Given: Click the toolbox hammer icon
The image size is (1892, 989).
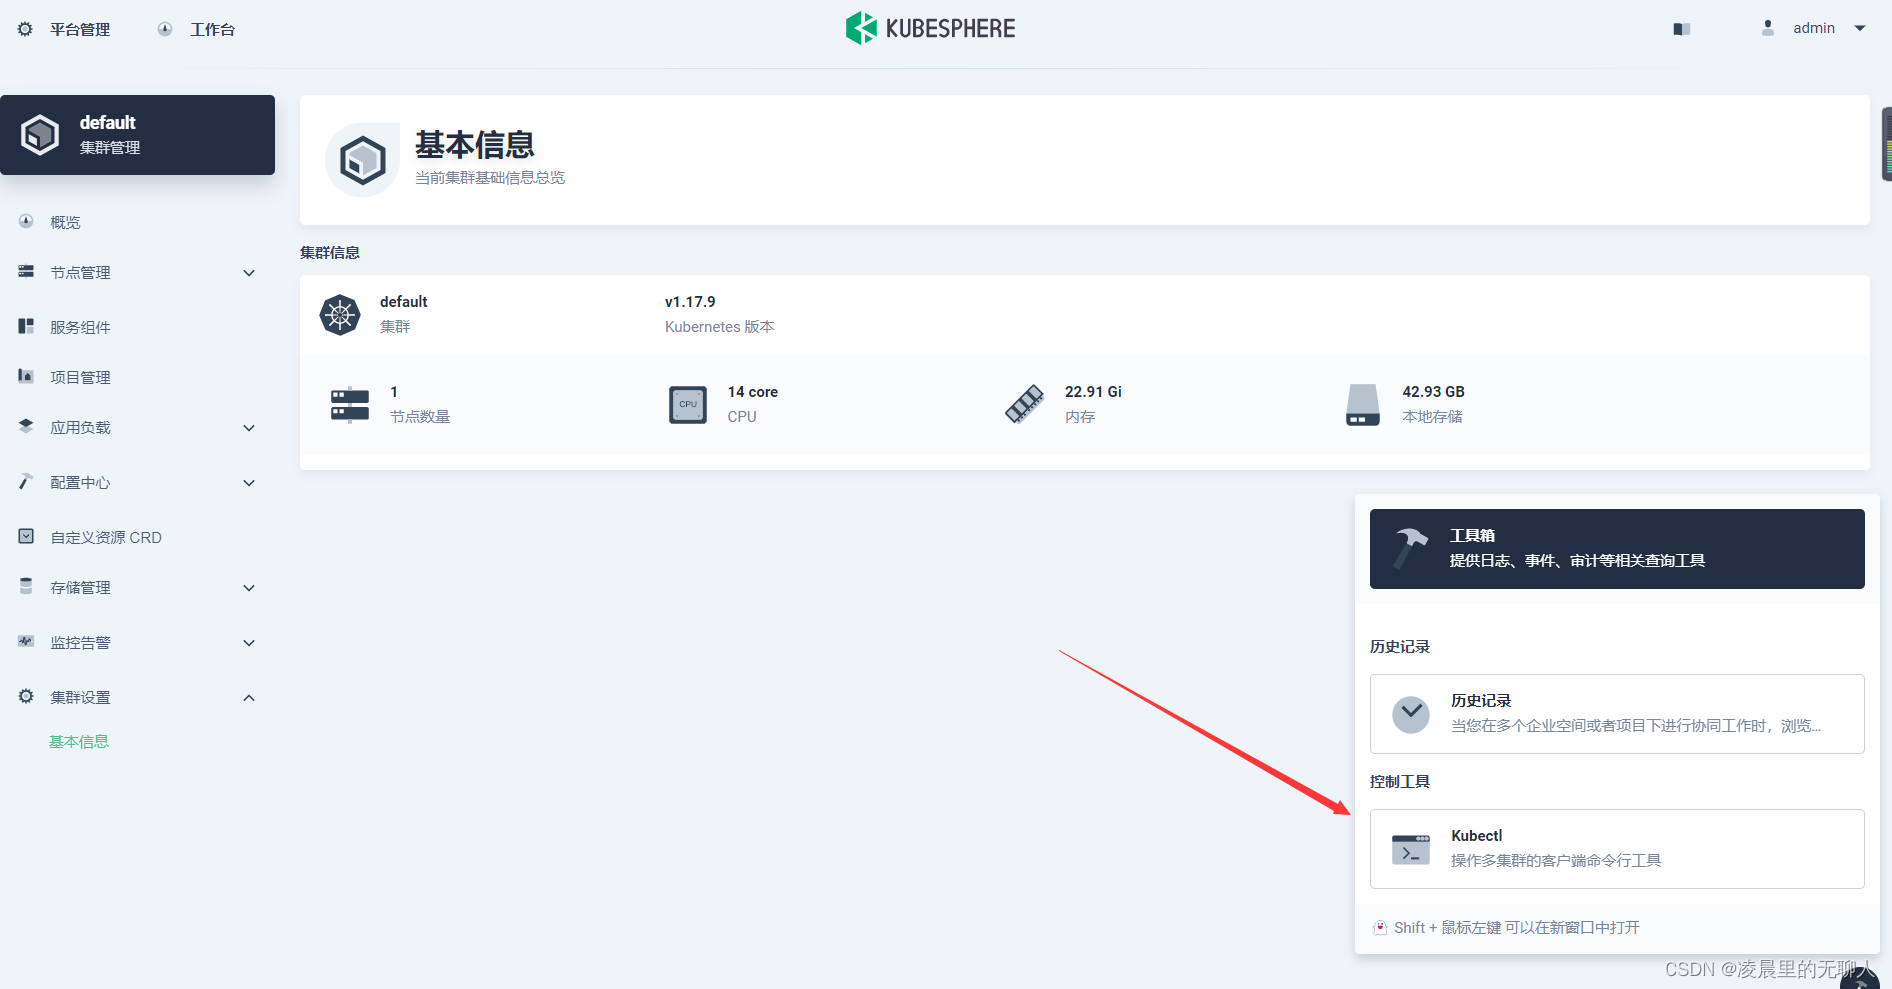Looking at the screenshot, I should click(x=1411, y=548).
